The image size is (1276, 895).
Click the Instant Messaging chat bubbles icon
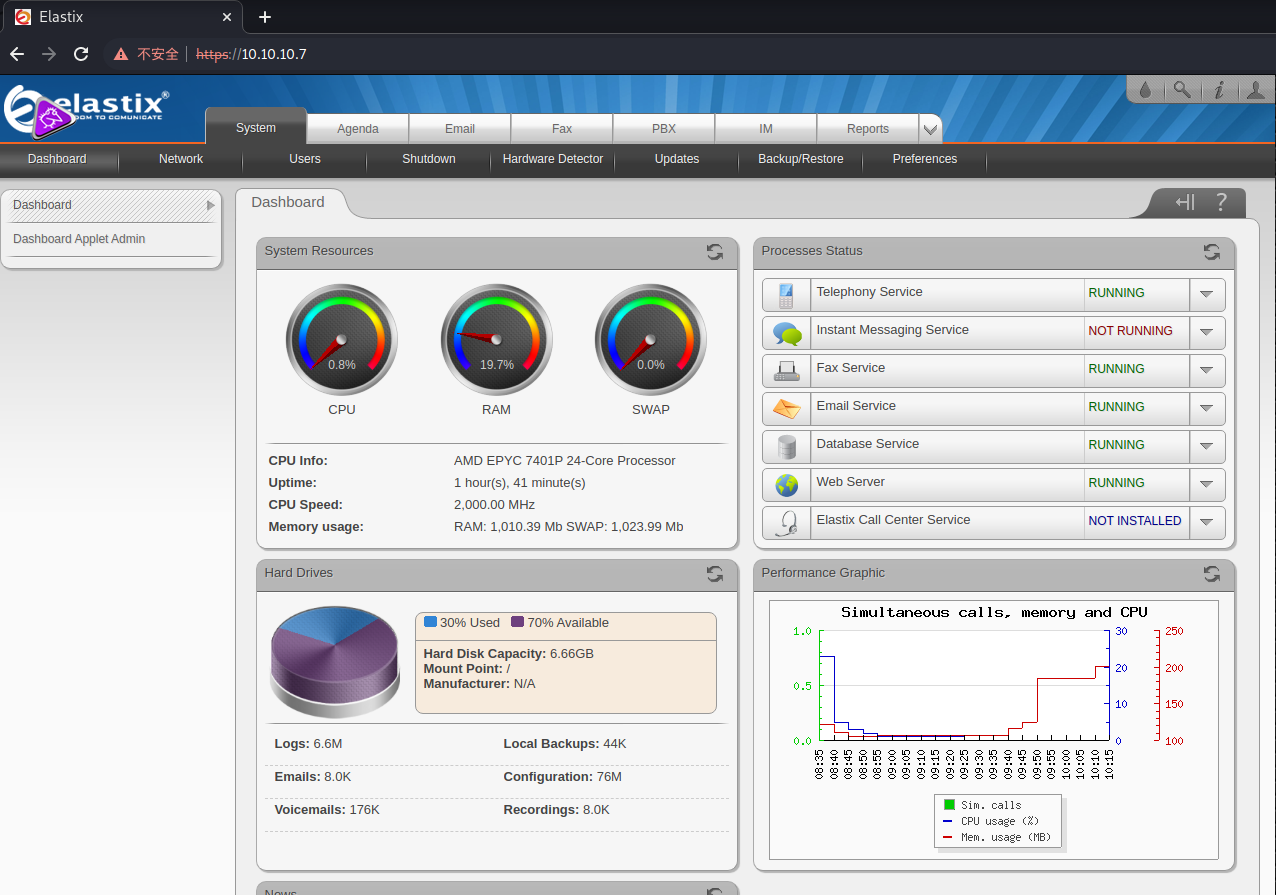(787, 333)
